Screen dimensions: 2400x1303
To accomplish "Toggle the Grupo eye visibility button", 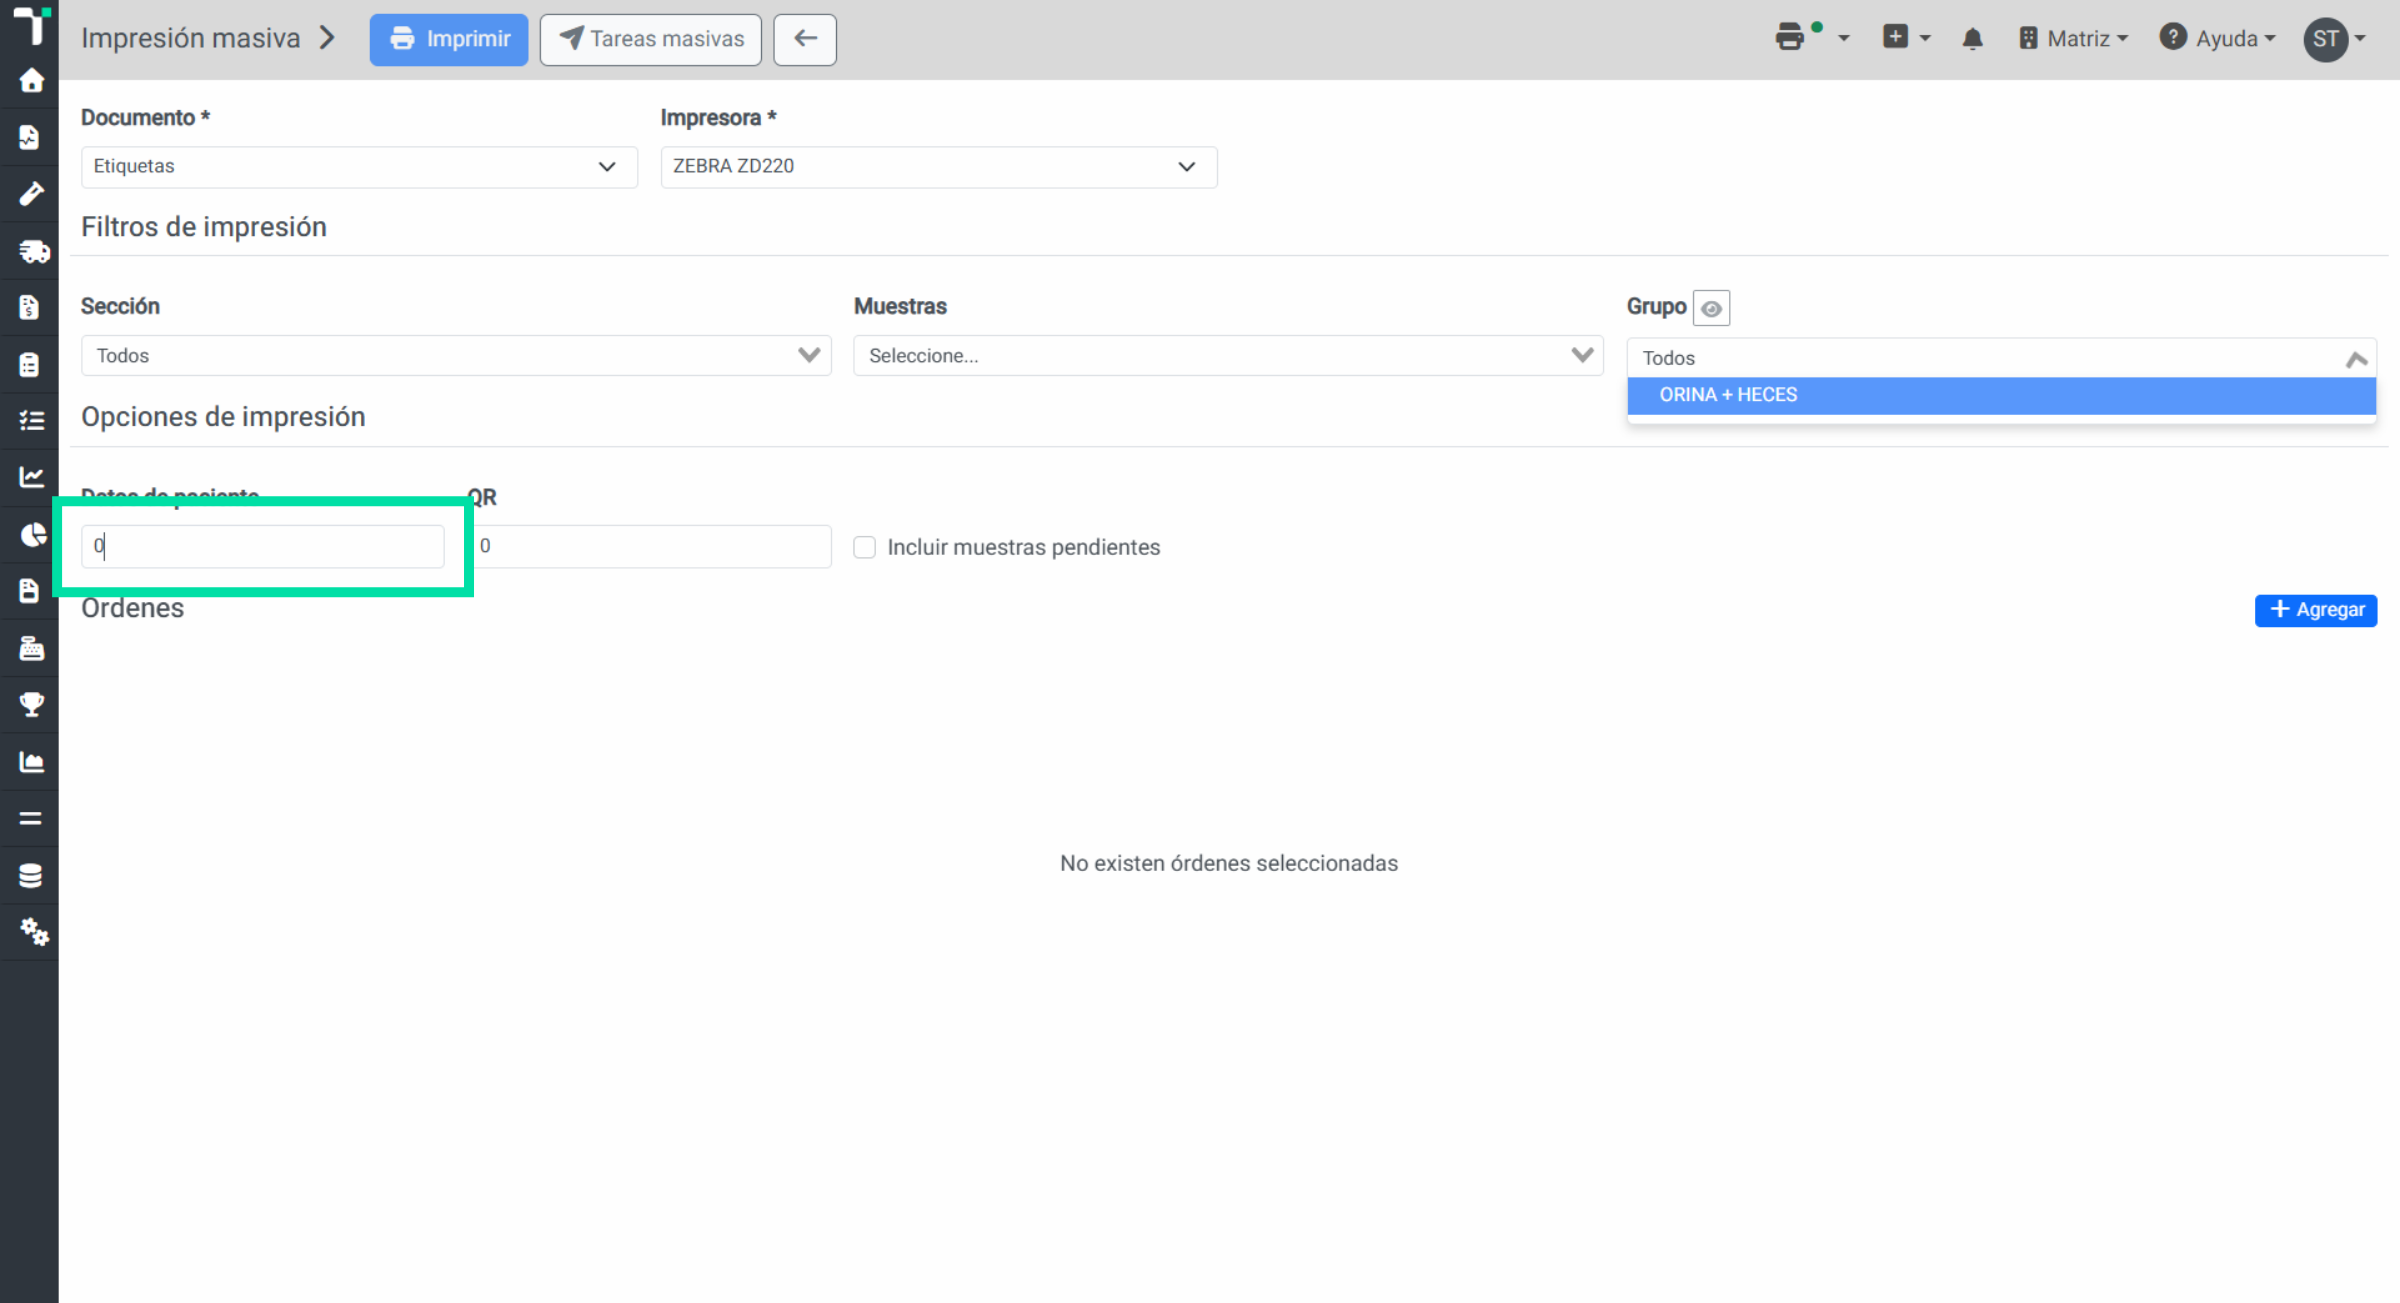I will tap(1711, 308).
